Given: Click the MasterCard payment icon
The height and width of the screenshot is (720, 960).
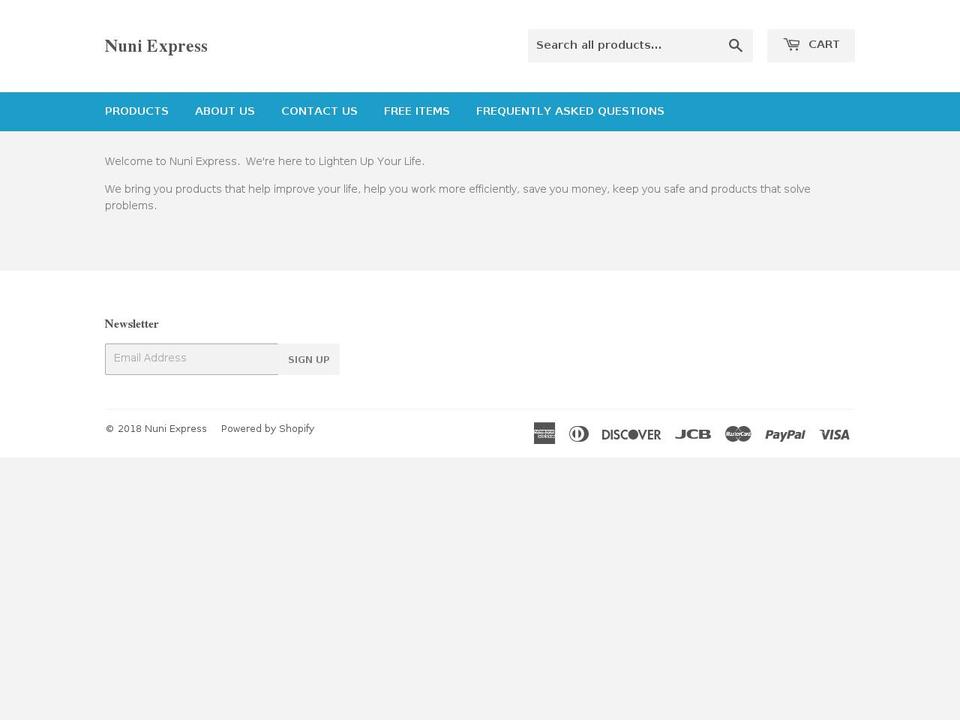Looking at the screenshot, I should coord(738,434).
